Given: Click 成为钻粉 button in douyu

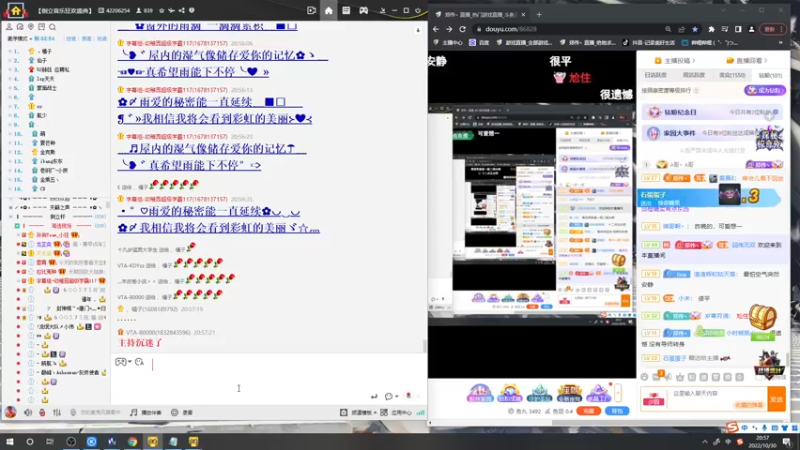Looking at the screenshot, I should [764, 90].
